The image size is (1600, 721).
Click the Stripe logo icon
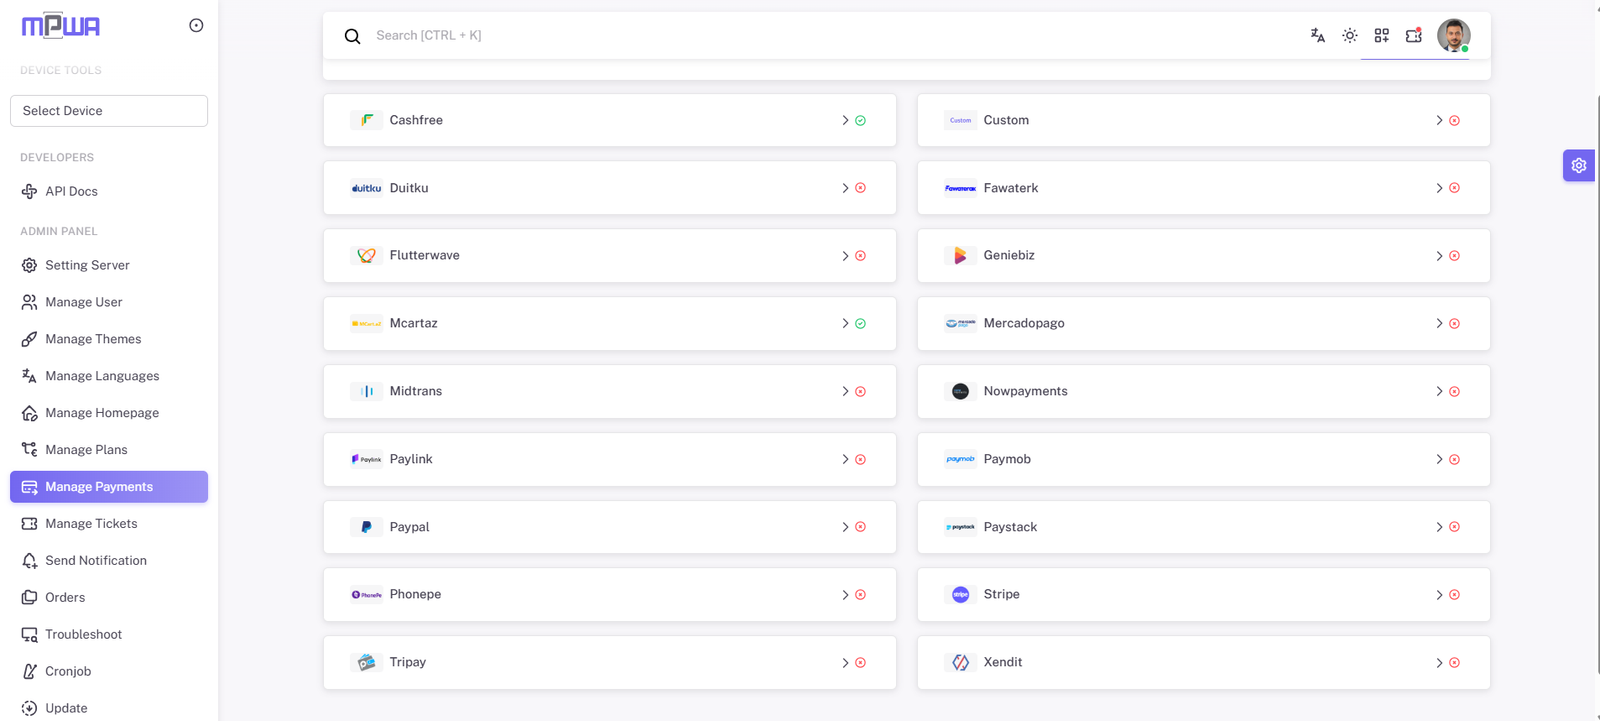click(x=960, y=595)
